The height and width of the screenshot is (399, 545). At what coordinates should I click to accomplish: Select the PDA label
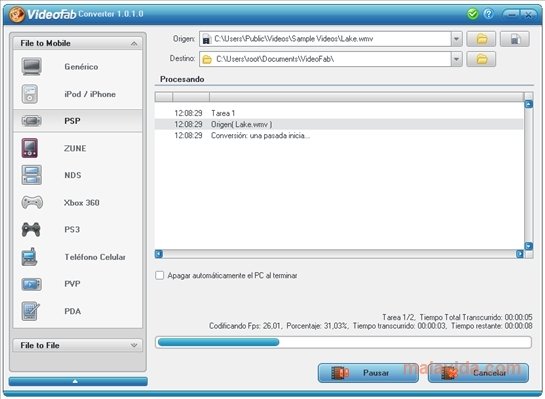pos(72,311)
